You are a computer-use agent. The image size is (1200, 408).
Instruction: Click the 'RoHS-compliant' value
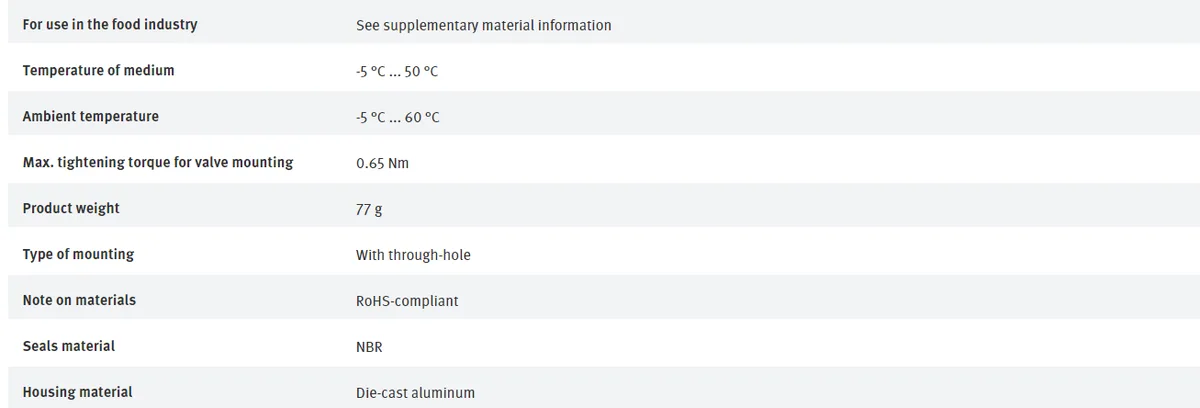[x=407, y=301]
